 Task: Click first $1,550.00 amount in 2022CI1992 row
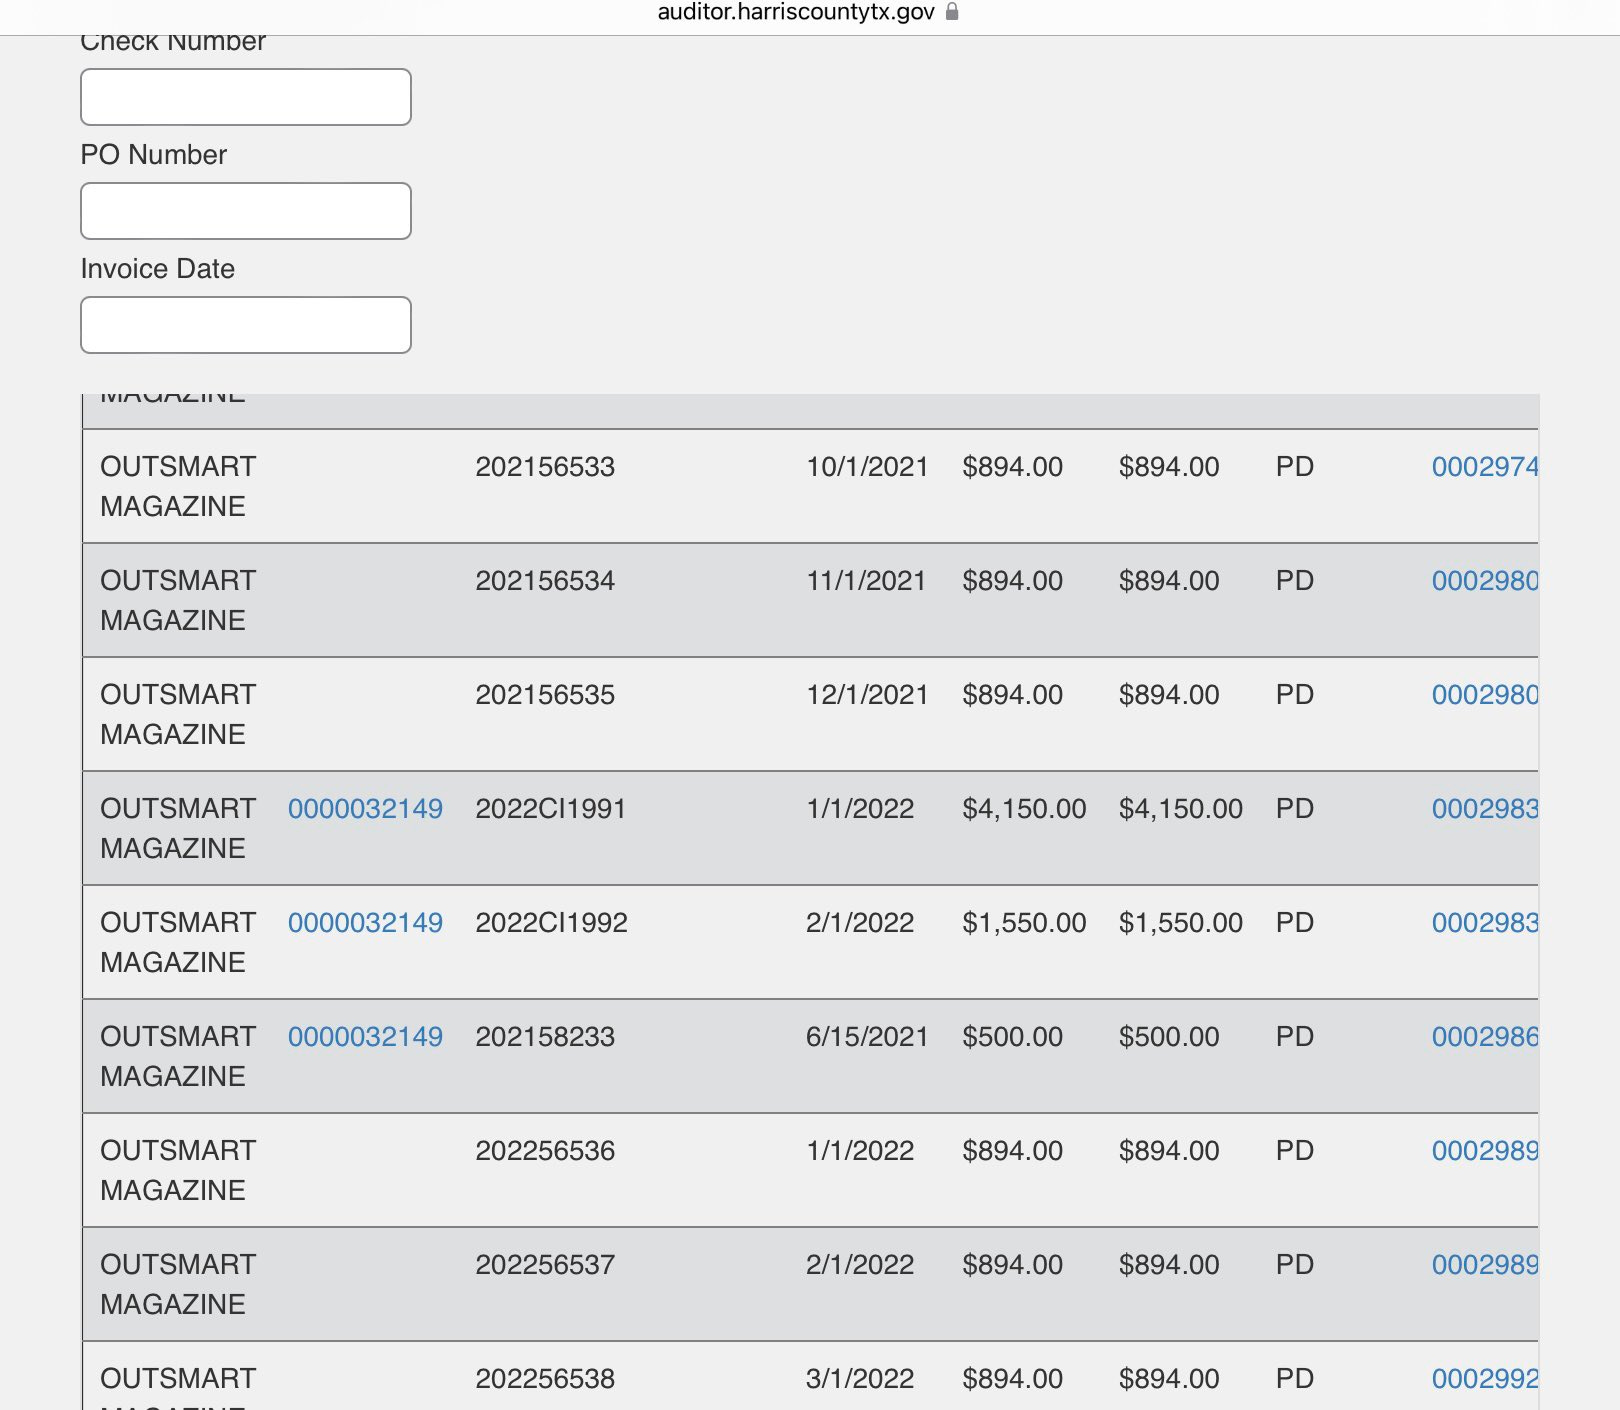click(1024, 923)
